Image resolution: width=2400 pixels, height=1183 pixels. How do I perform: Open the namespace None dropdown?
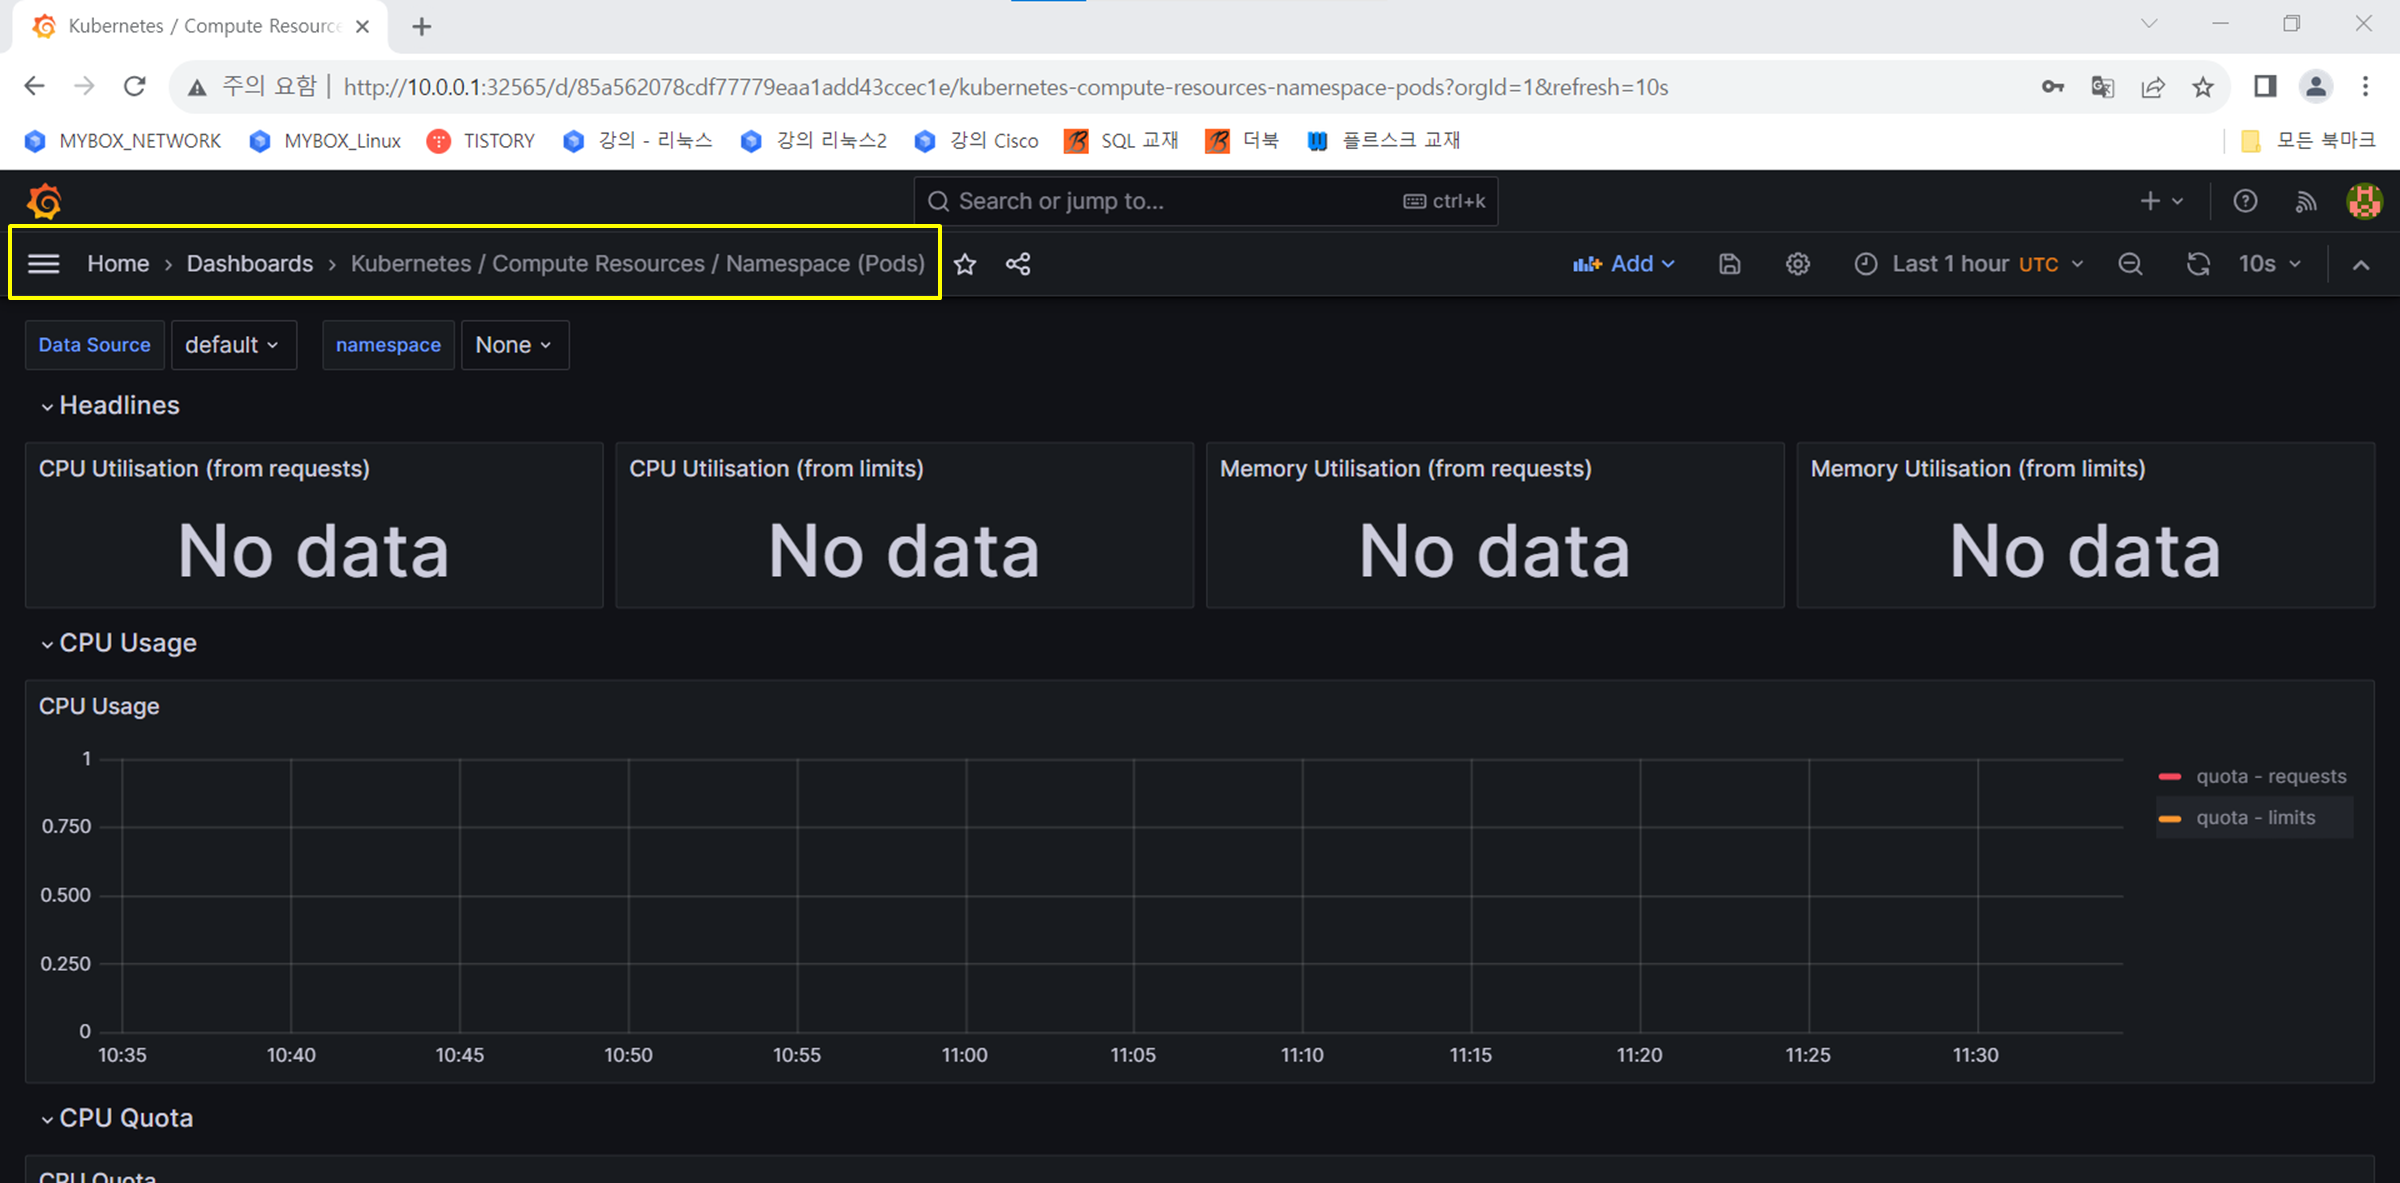click(x=514, y=345)
